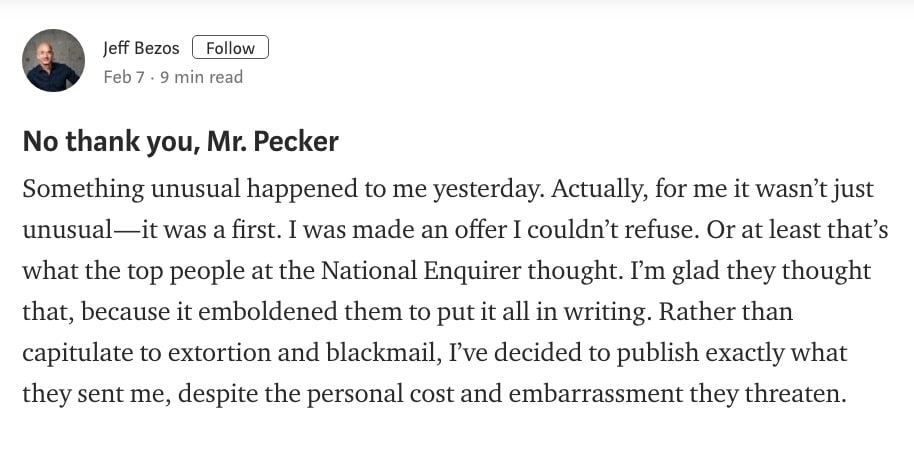Click the Follow button beside author name
This screenshot has width=914, height=450.
[230, 48]
